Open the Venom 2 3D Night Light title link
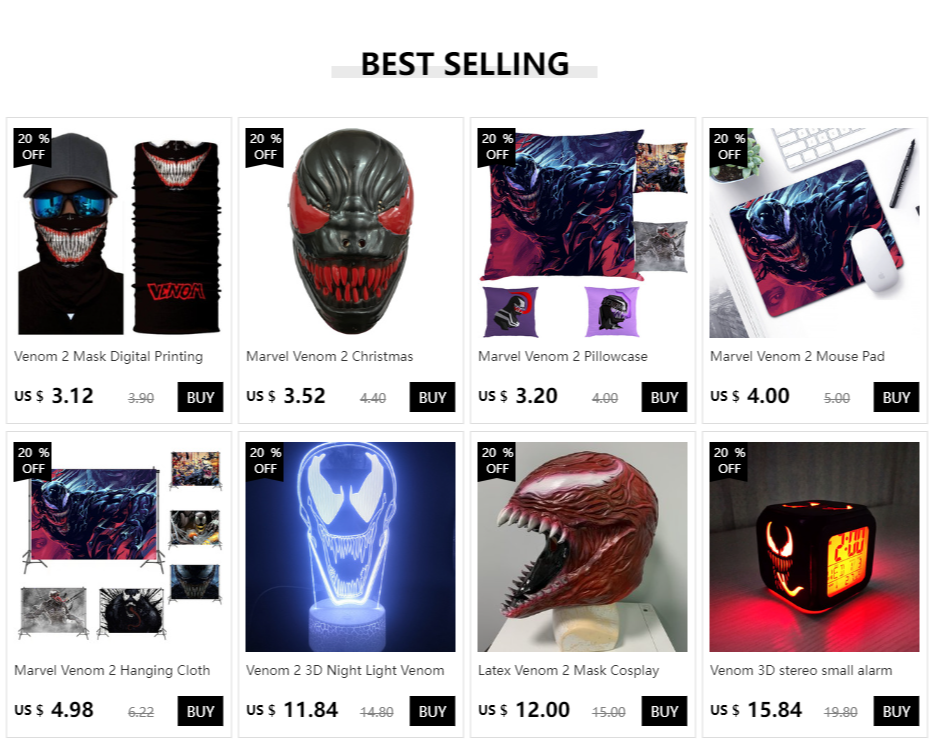This screenshot has height=749, width=932. point(345,671)
